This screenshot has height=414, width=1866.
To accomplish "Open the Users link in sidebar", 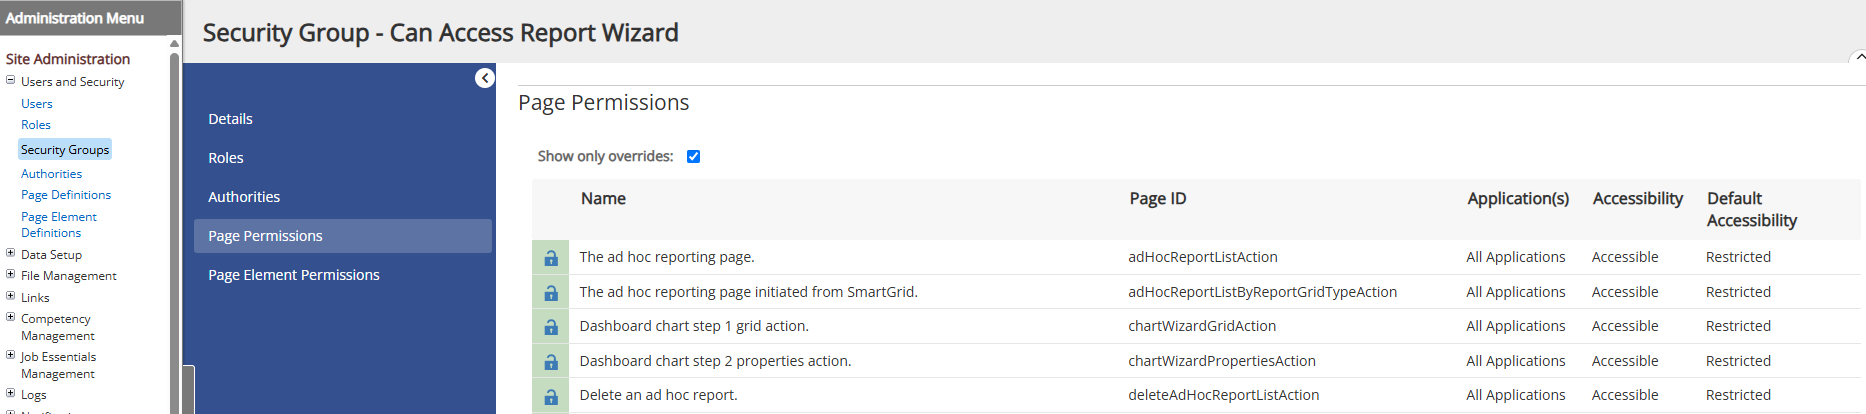I will [37, 104].
